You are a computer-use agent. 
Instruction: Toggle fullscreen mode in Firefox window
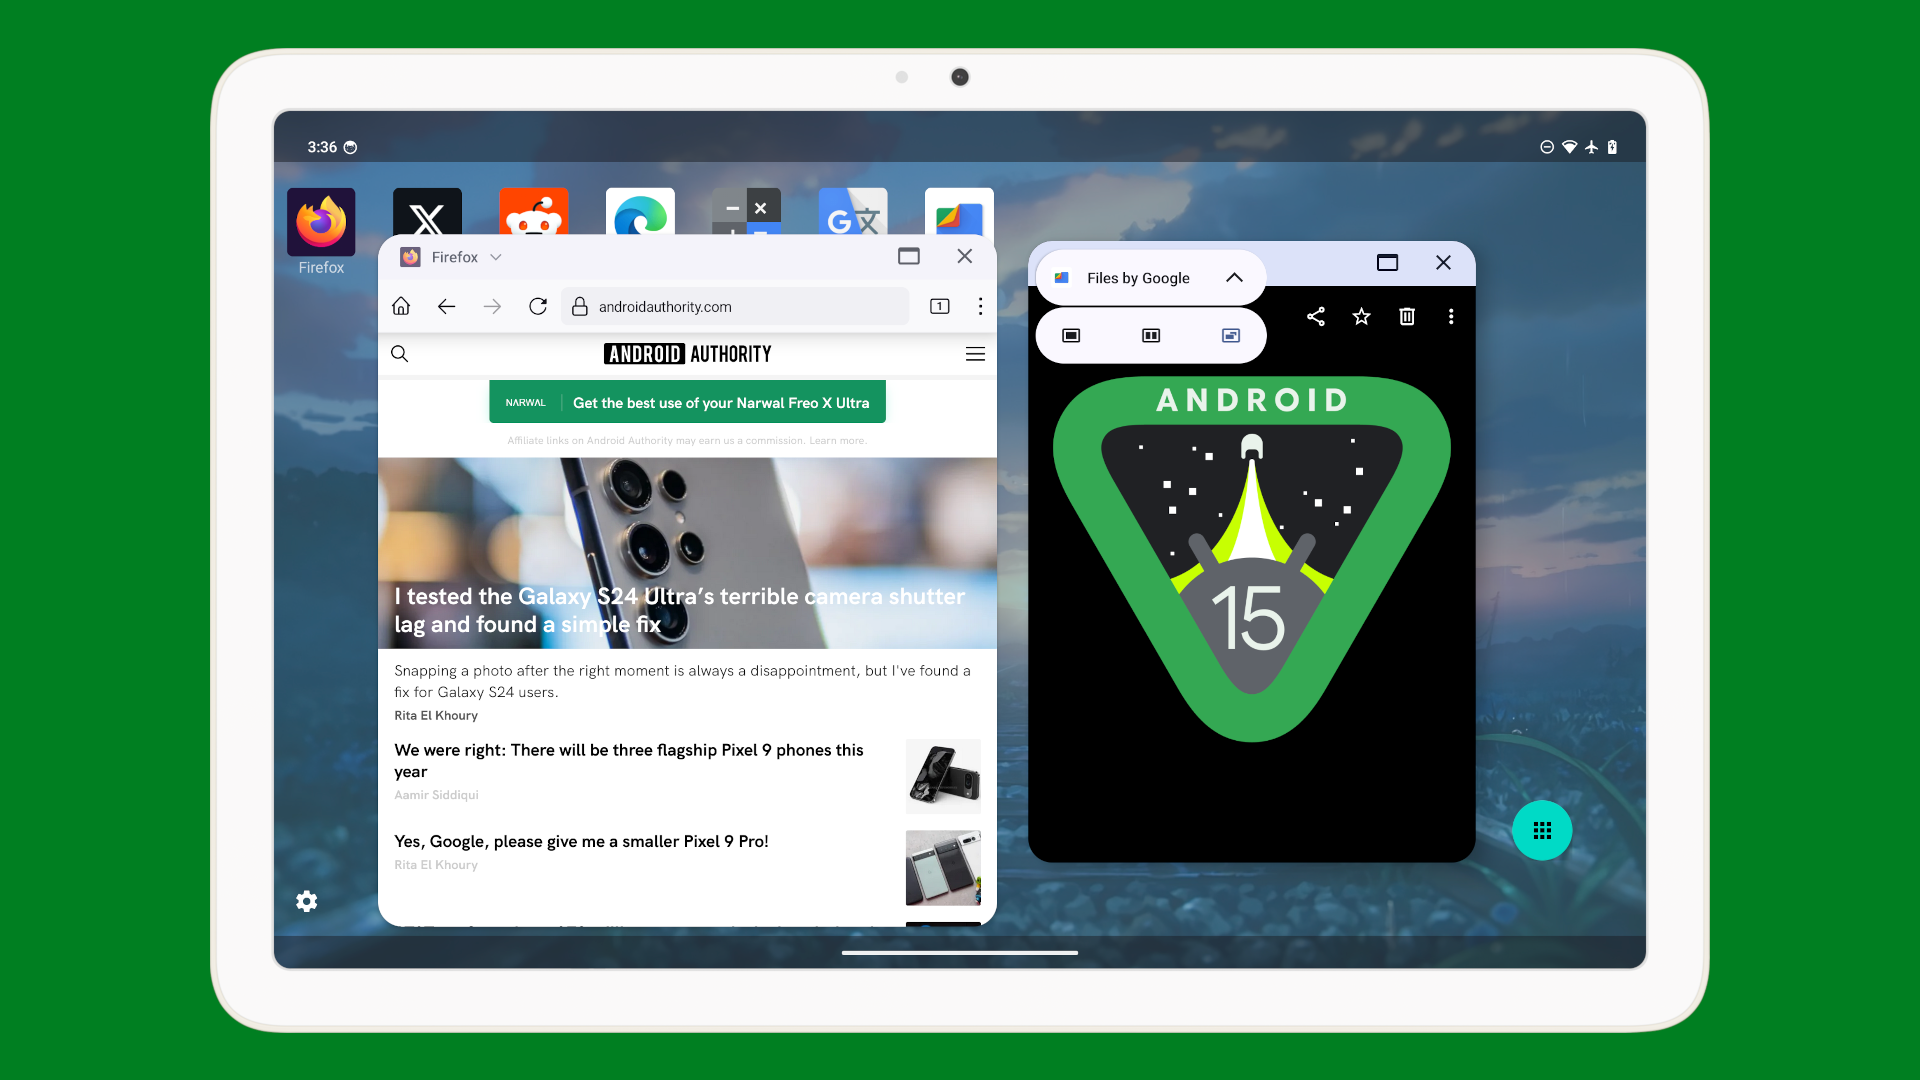pyautogui.click(x=910, y=255)
